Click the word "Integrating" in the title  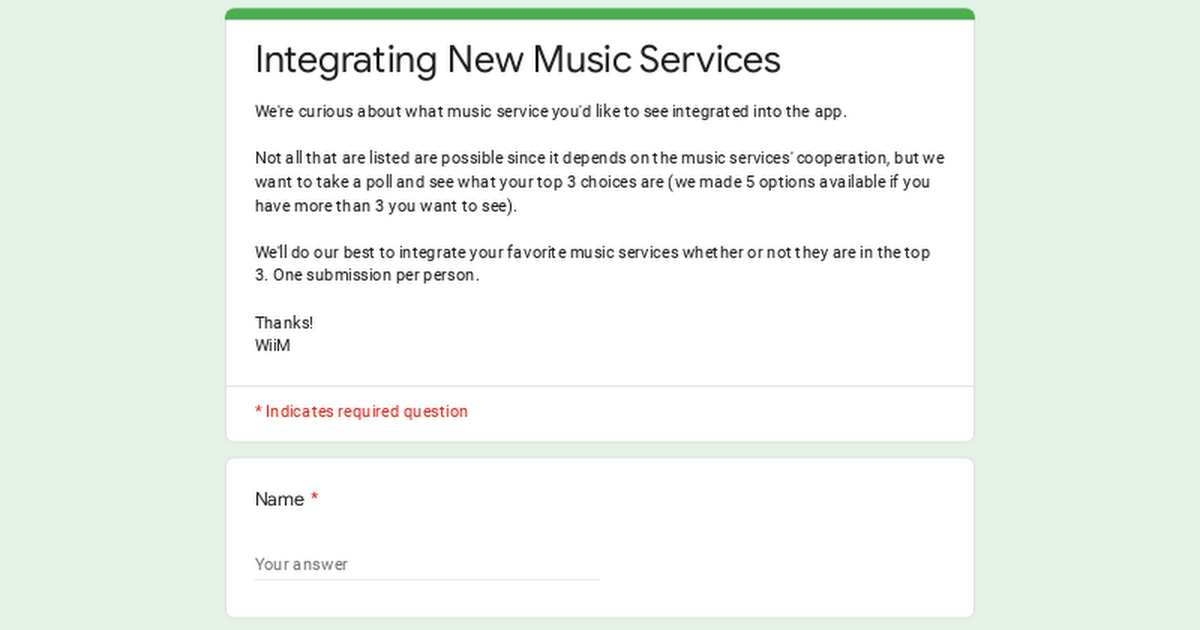[x=345, y=60]
